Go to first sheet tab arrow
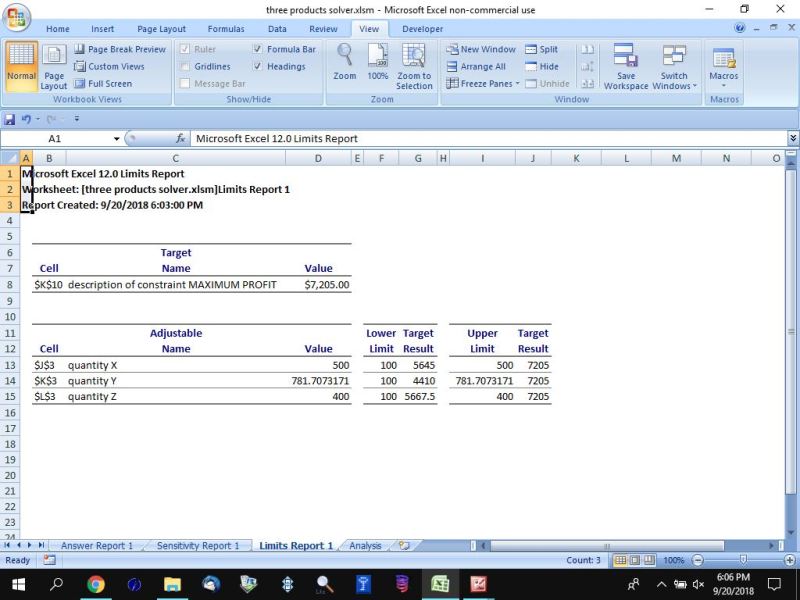Screen dimensions: 800x600 tap(7, 545)
